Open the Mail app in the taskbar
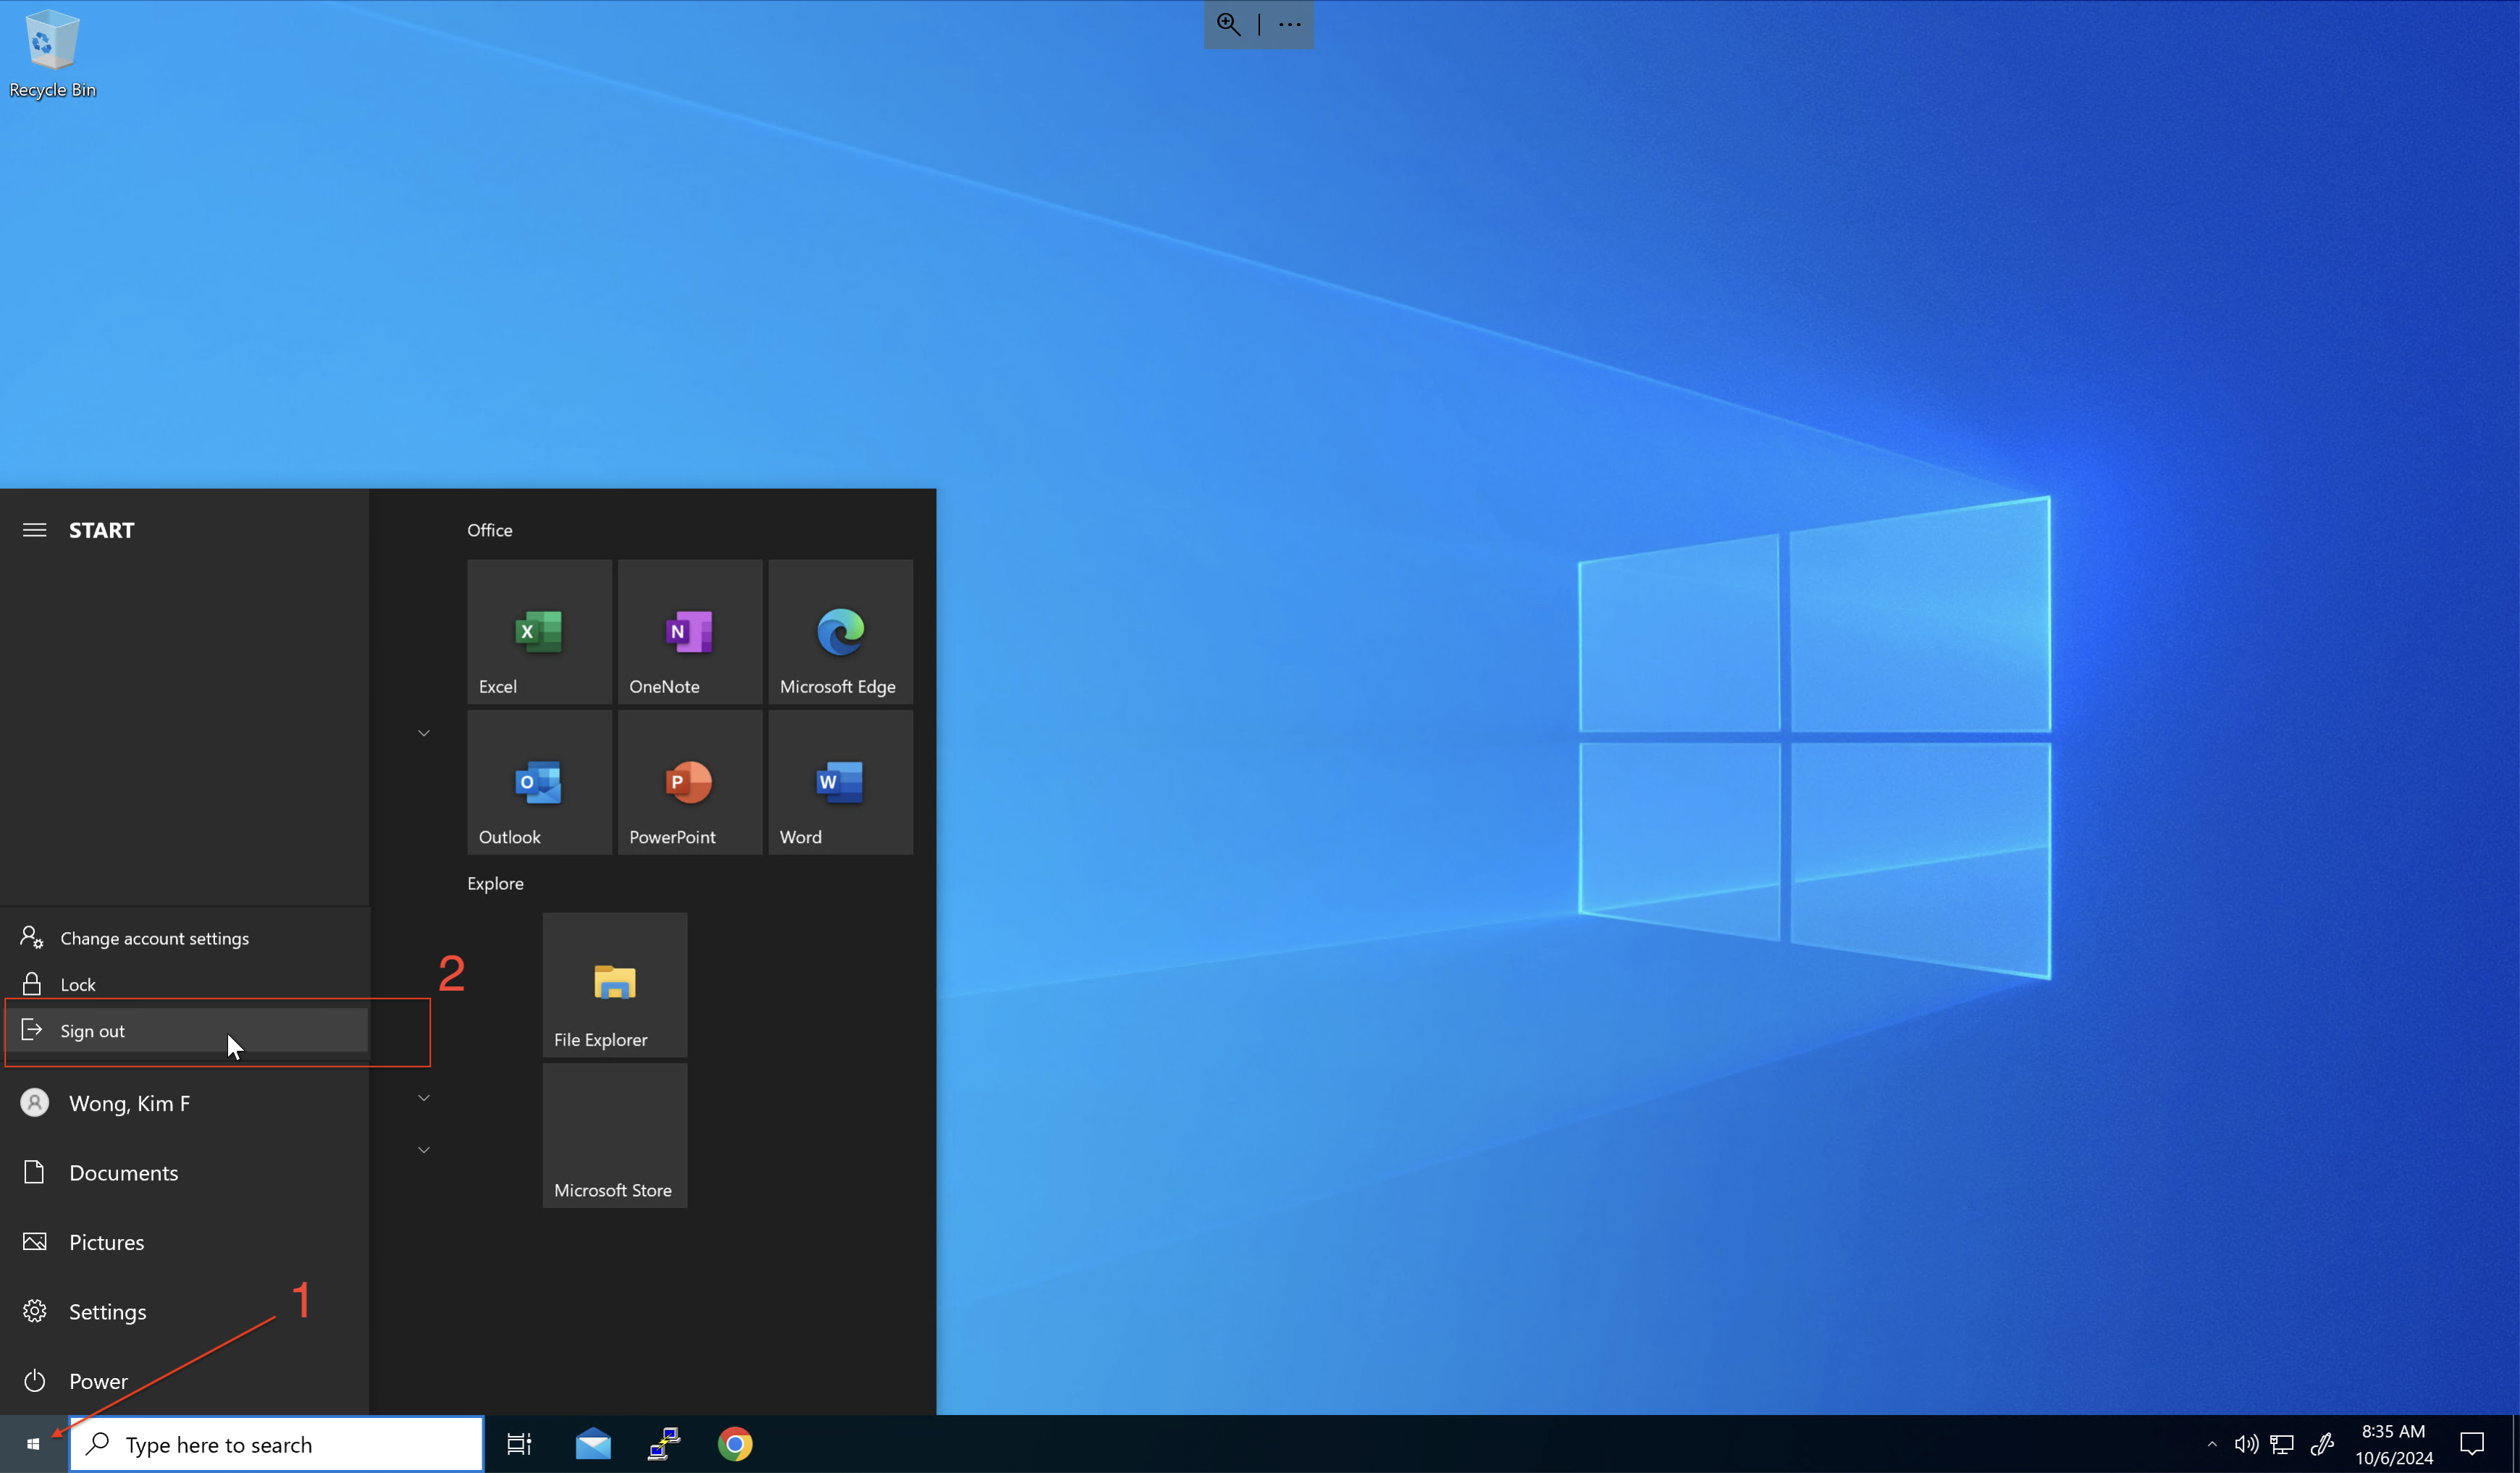This screenshot has width=2520, height=1473. coord(593,1444)
